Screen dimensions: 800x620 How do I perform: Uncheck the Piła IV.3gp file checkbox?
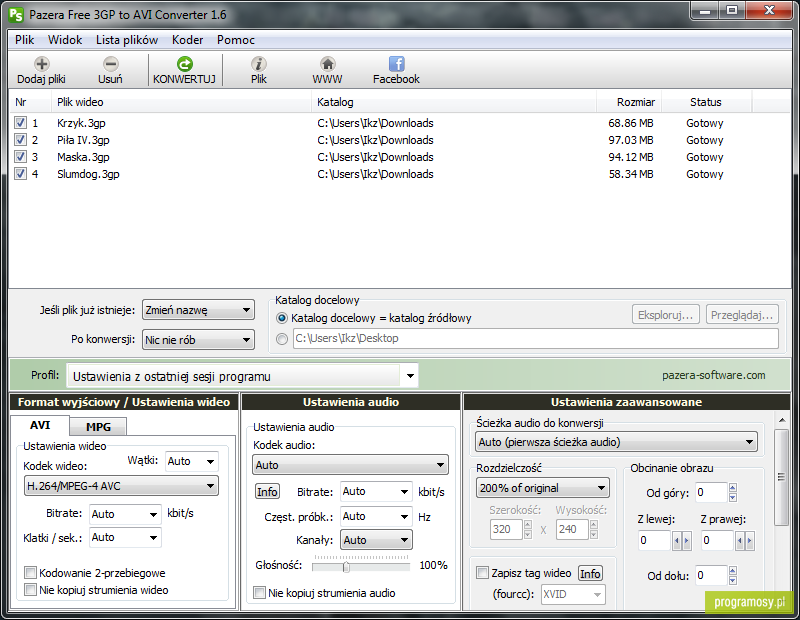click(20, 139)
